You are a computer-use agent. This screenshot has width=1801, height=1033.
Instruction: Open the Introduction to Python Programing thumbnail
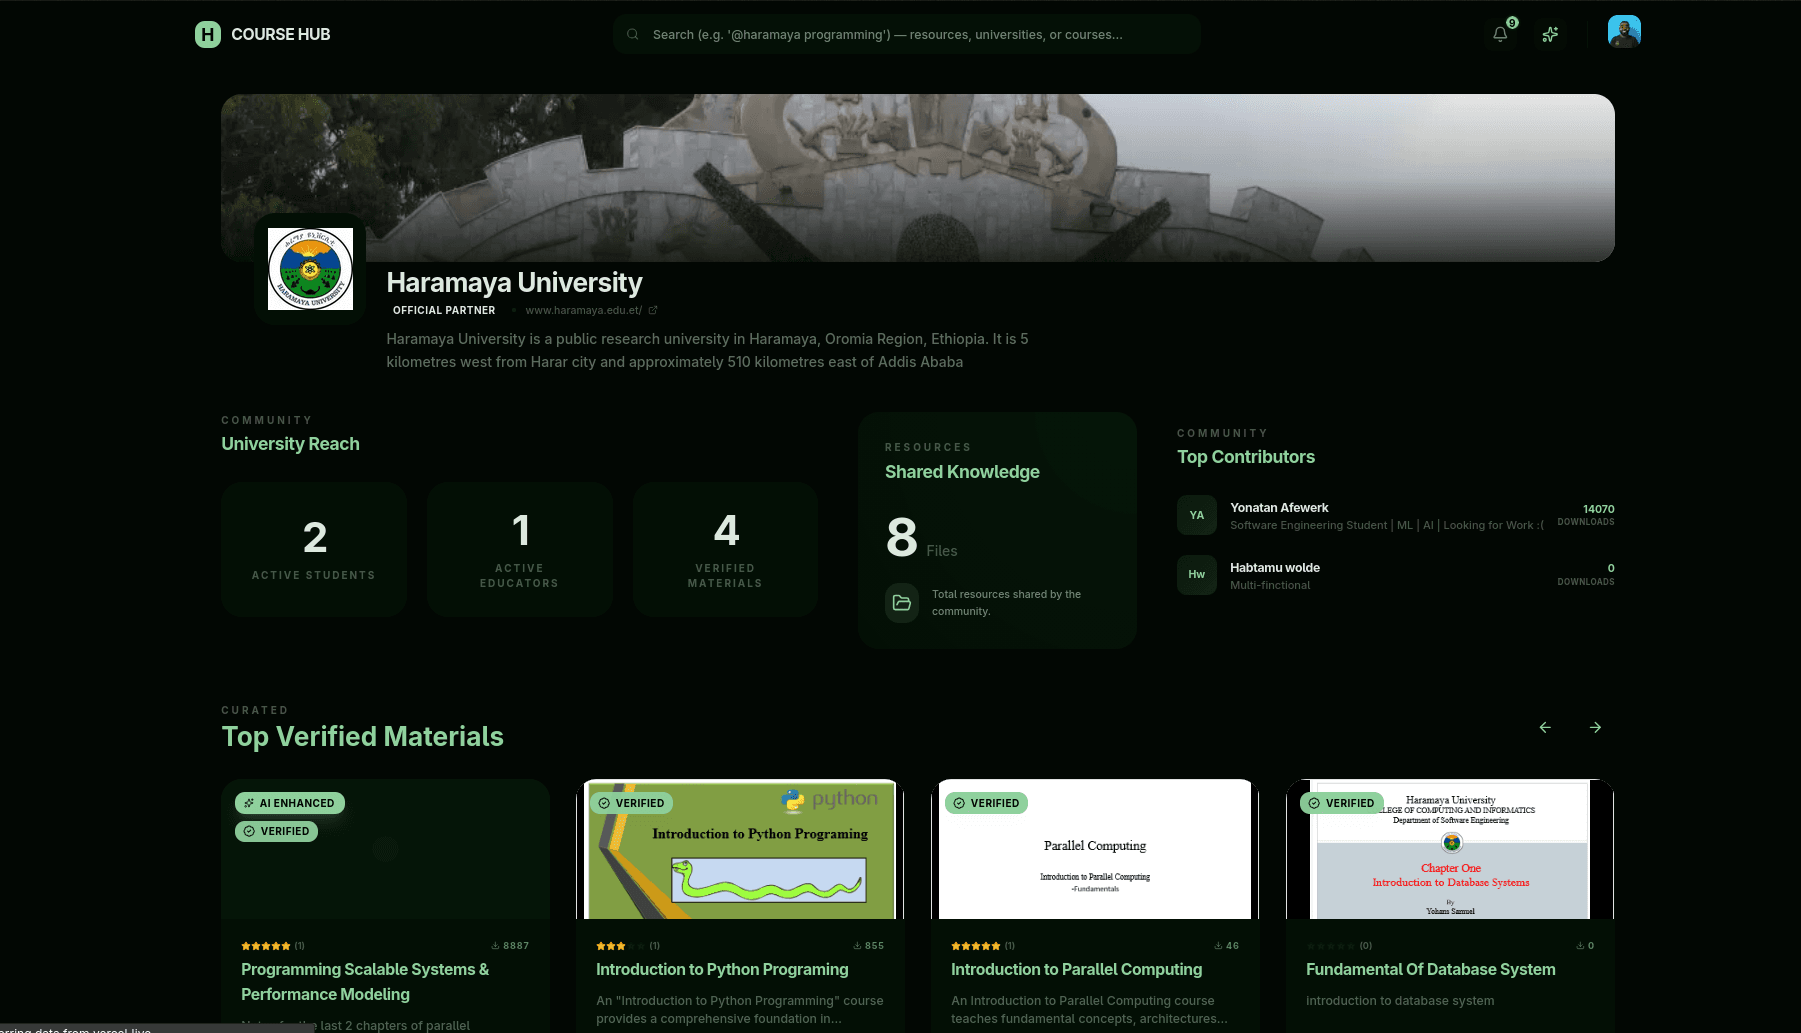(x=741, y=849)
